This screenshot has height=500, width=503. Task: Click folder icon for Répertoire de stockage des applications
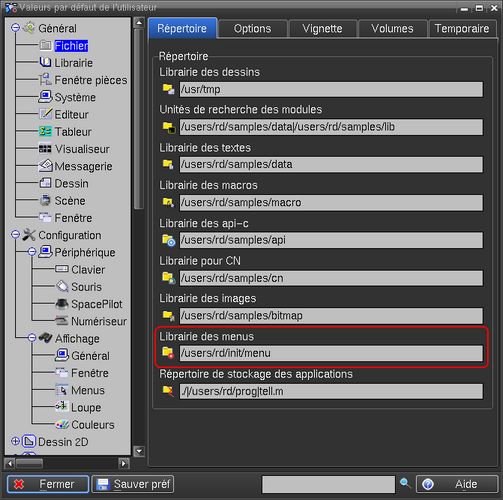168,391
